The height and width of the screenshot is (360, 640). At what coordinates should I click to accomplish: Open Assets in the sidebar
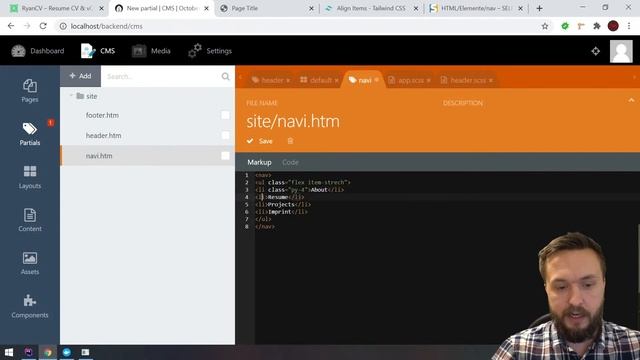(30, 263)
